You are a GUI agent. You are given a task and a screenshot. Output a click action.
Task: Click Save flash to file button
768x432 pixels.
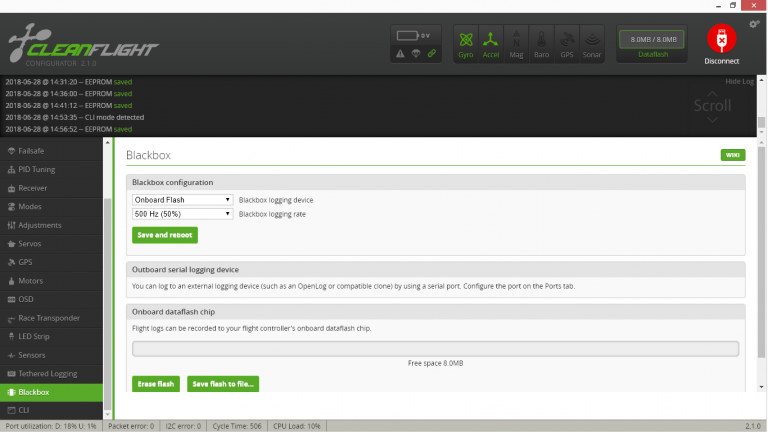click(x=222, y=384)
